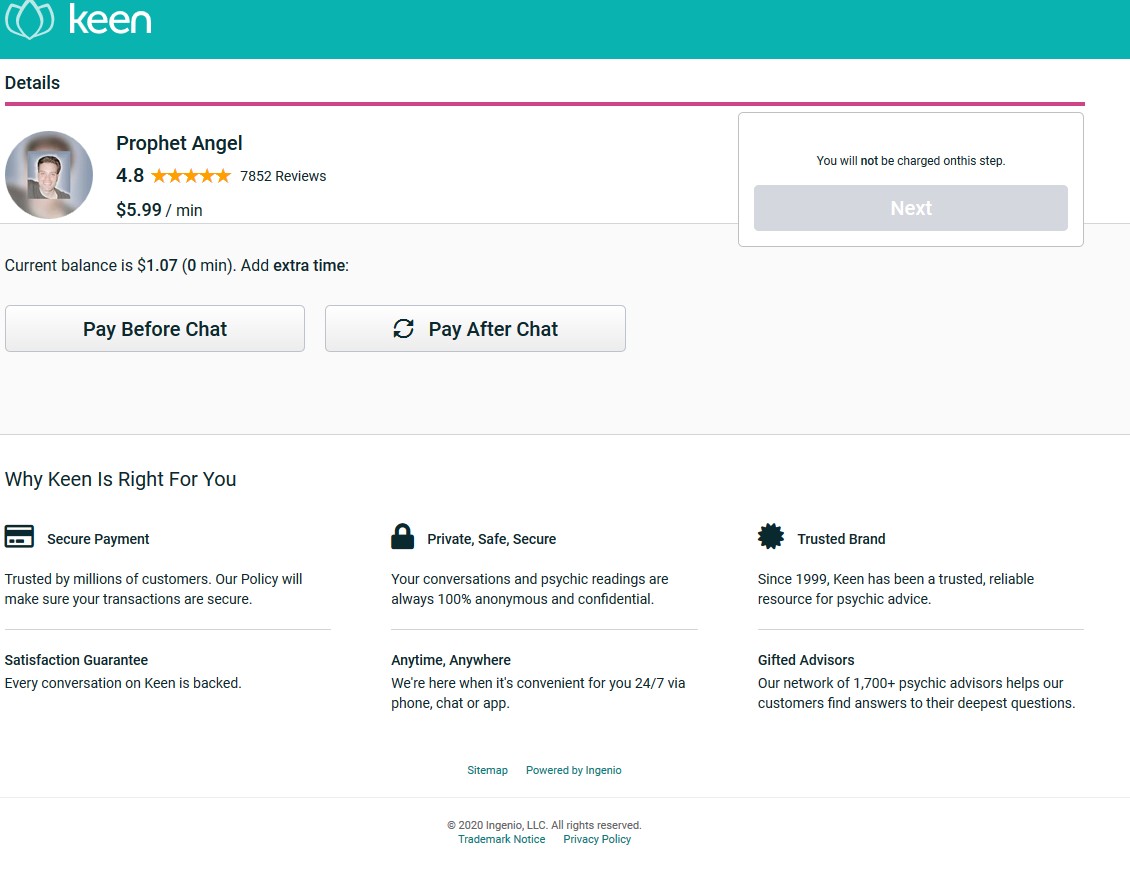Click the Anytime, Anywhere heading
The height and width of the screenshot is (872, 1130).
pos(451,660)
